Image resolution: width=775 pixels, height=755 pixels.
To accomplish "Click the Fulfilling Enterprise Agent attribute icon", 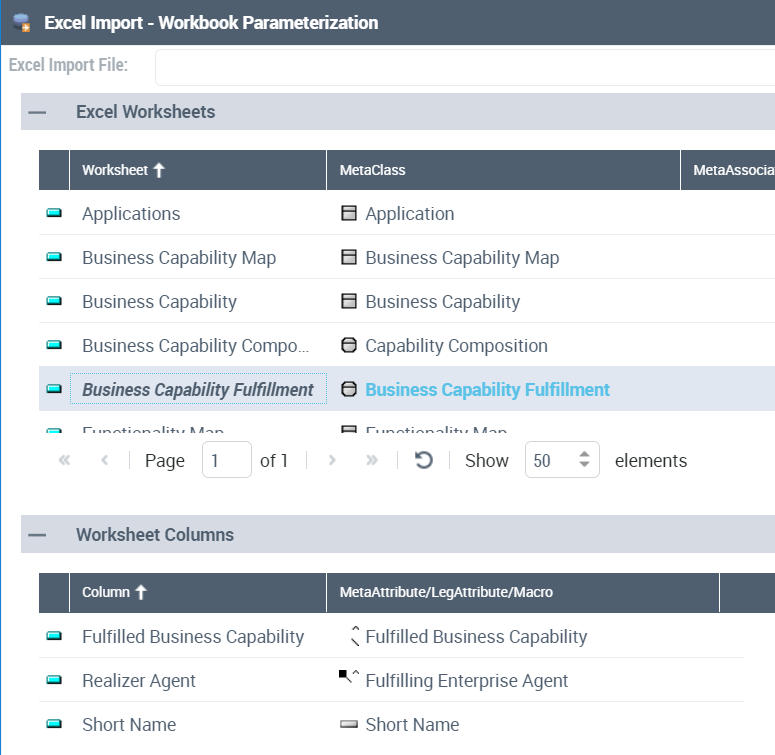I will 349,679.
